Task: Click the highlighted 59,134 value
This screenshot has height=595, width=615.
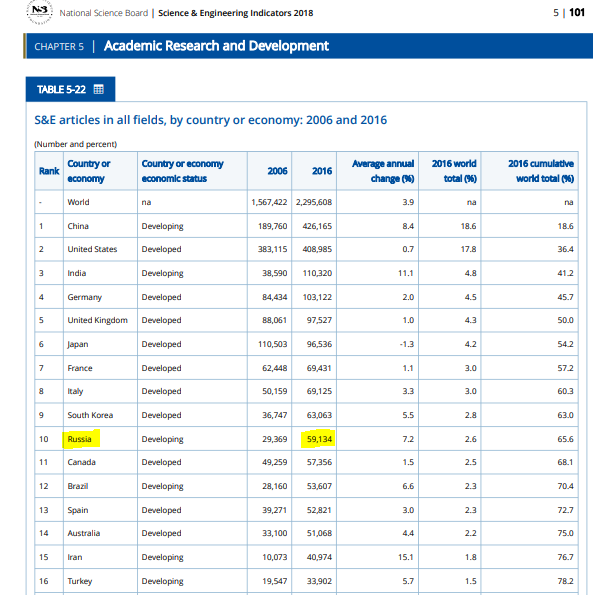Action: [318, 439]
